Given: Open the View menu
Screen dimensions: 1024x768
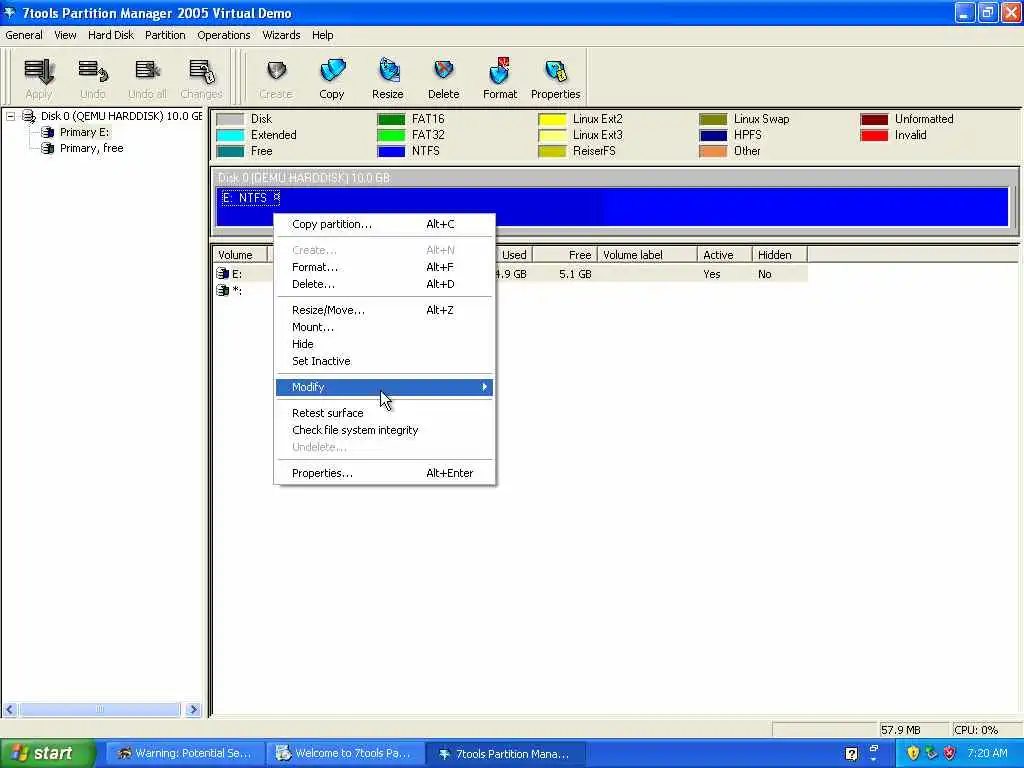Looking at the screenshot, I should [x=65, y=35].
